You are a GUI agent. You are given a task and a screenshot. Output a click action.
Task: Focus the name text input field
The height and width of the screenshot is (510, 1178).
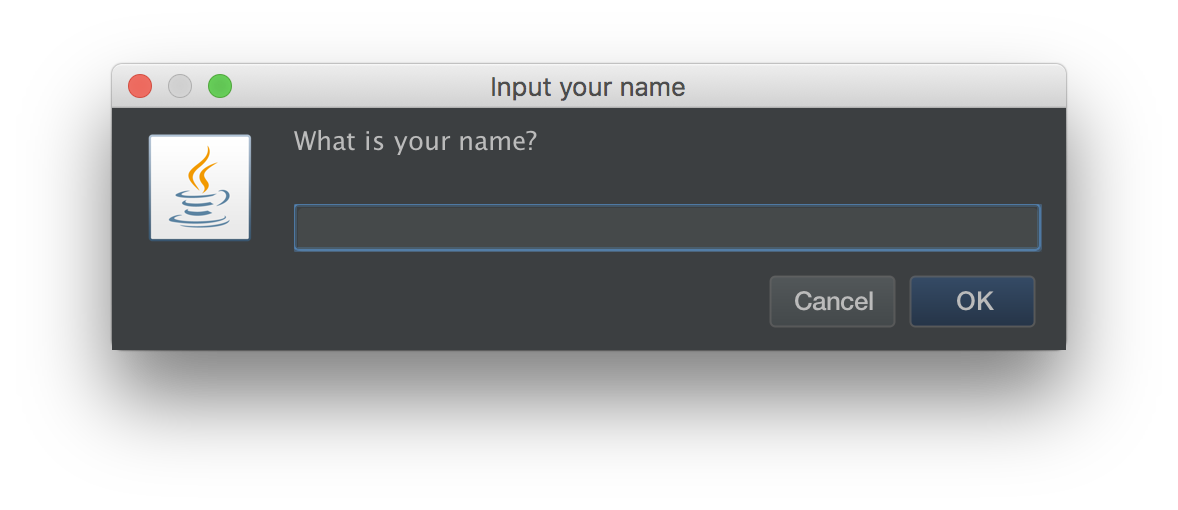point(667,228)
